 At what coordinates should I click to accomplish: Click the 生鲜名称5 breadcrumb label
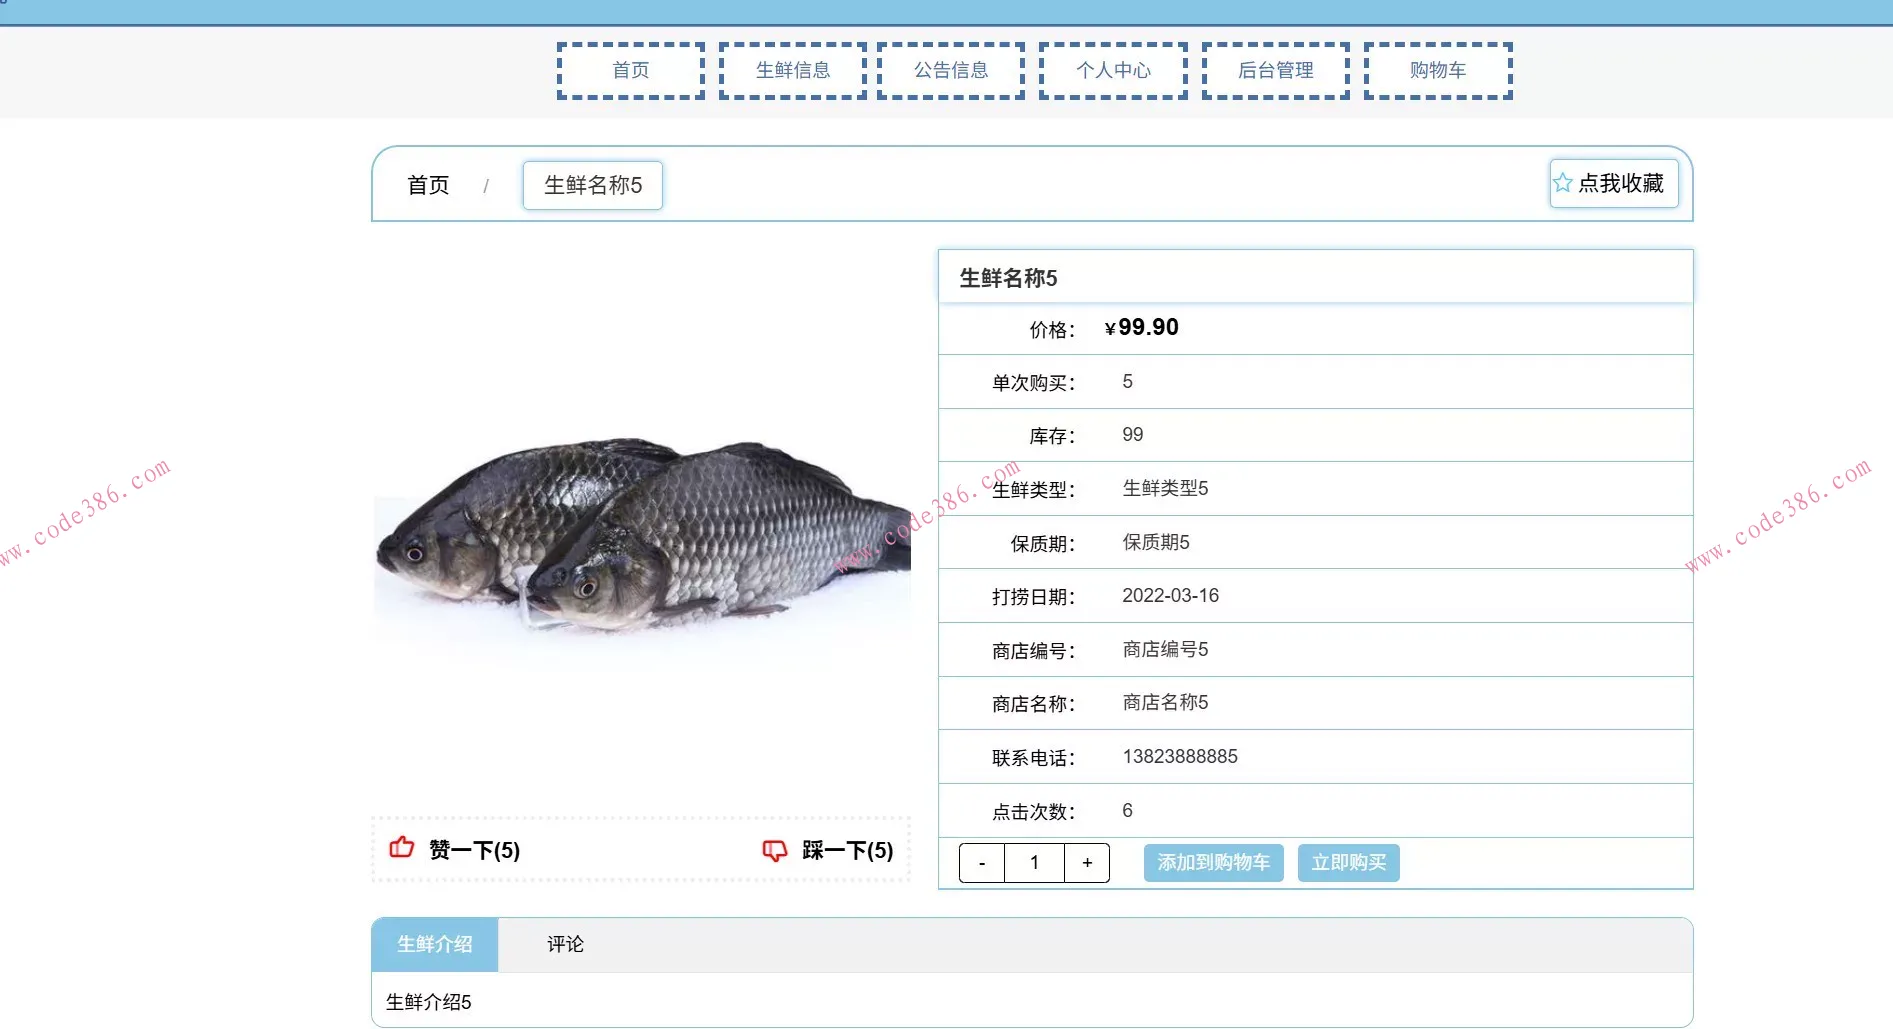(592, 185)
